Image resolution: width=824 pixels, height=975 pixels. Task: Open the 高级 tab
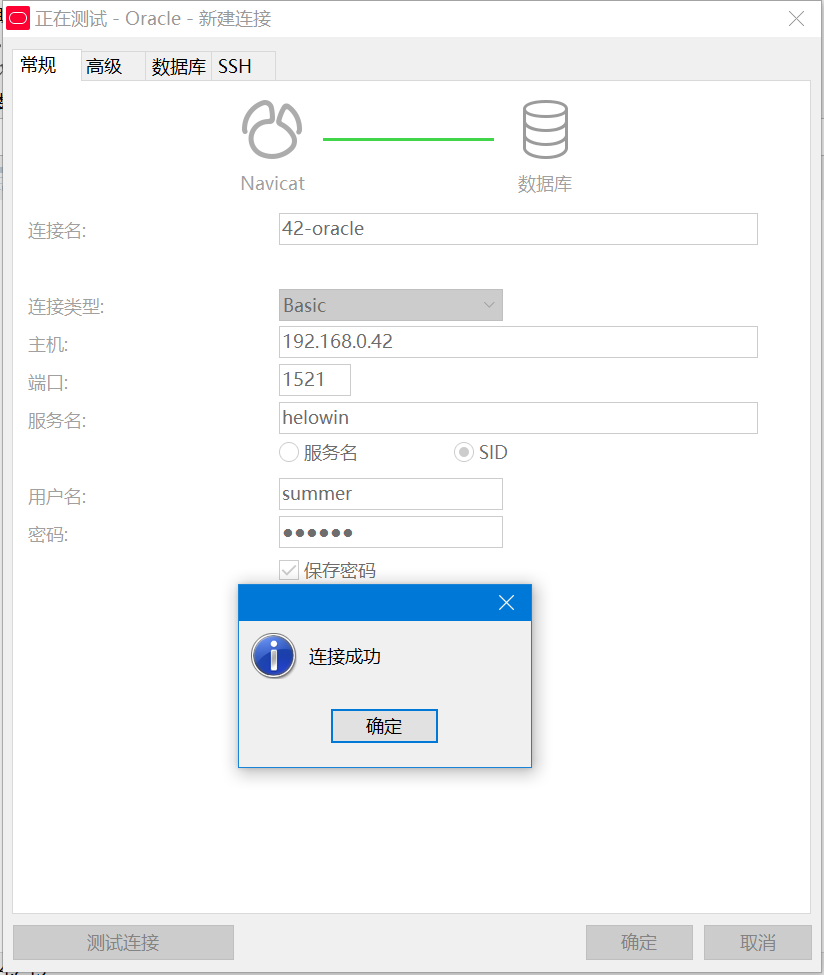[113, 66]
